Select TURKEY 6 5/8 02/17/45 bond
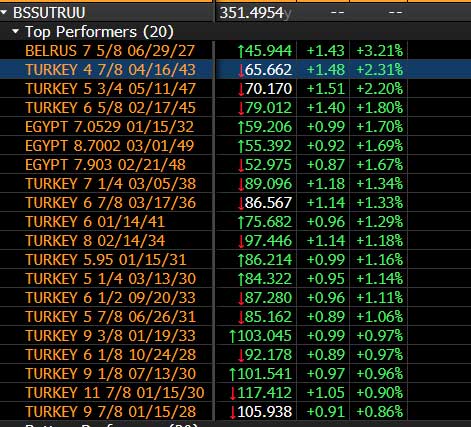Viewport: 471px width, 427px height. pyautogui.click(x=110, y=108)
